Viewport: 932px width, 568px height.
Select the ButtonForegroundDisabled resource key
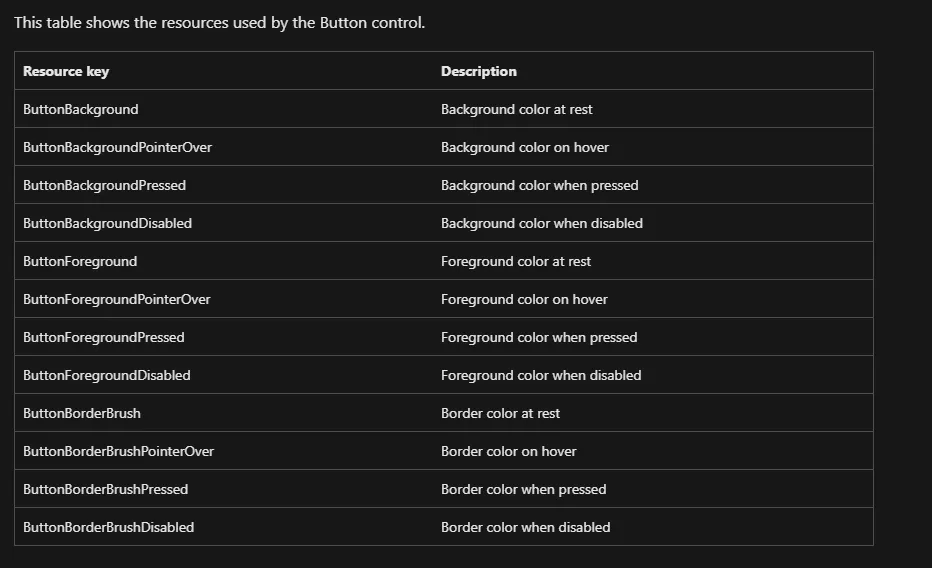click(106, 375)
